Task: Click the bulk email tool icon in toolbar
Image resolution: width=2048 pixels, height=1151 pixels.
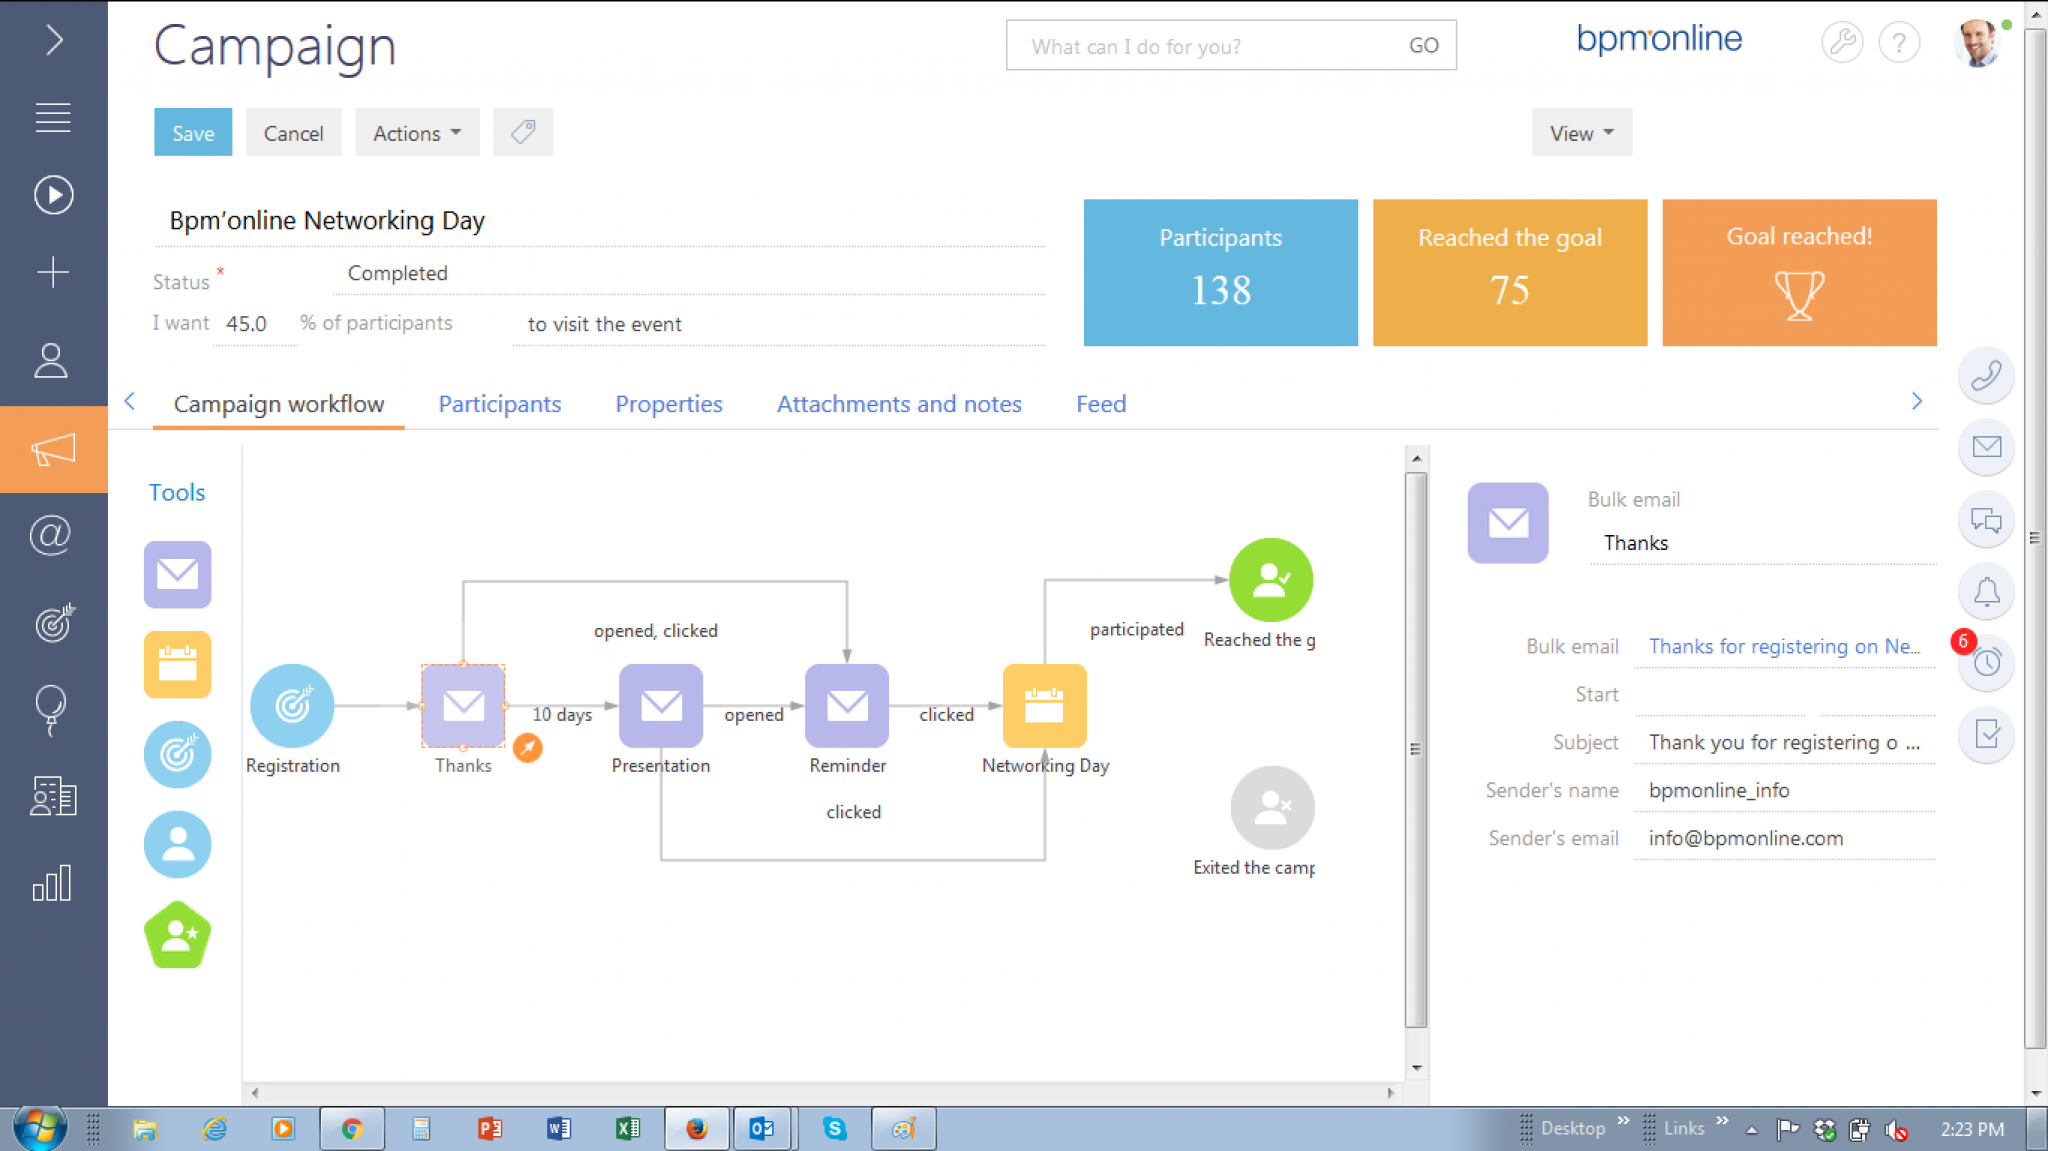Action: tap(179, 573)
